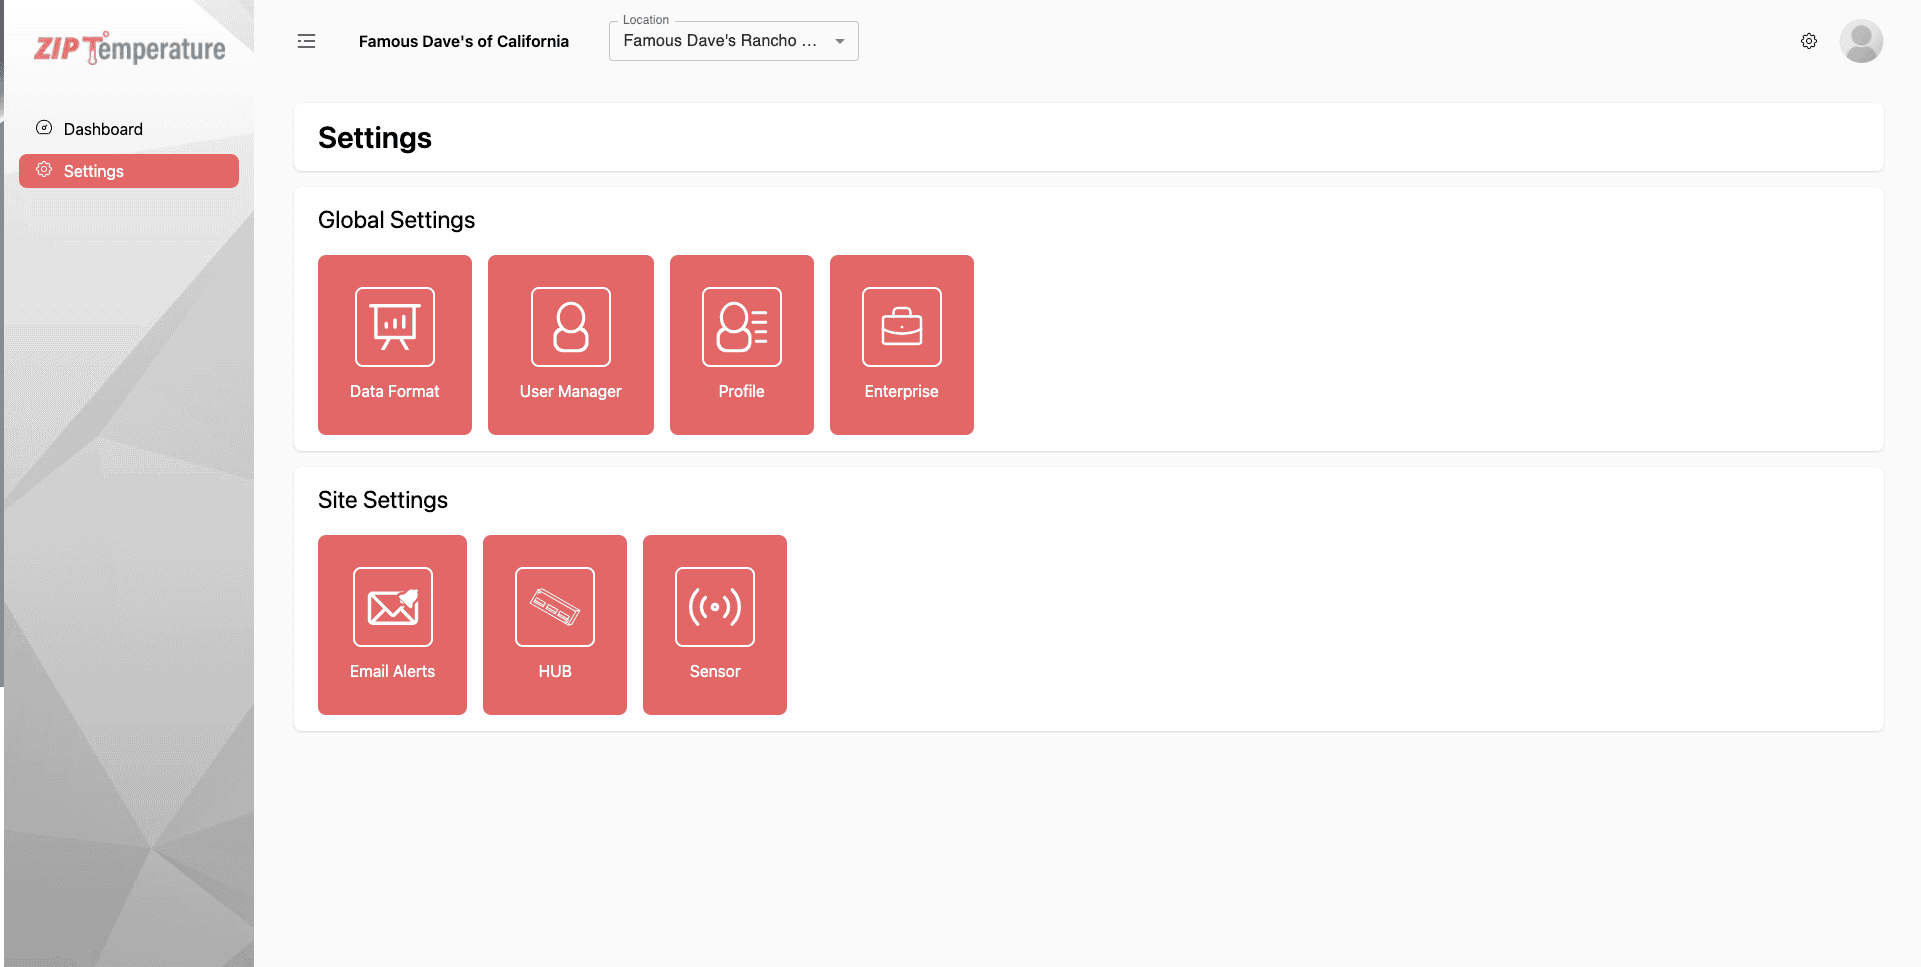The height and width of the screenshot is (967, 1921).
Task: Go to Dashboard in the sidebar
Action: [x=103, y=129]
